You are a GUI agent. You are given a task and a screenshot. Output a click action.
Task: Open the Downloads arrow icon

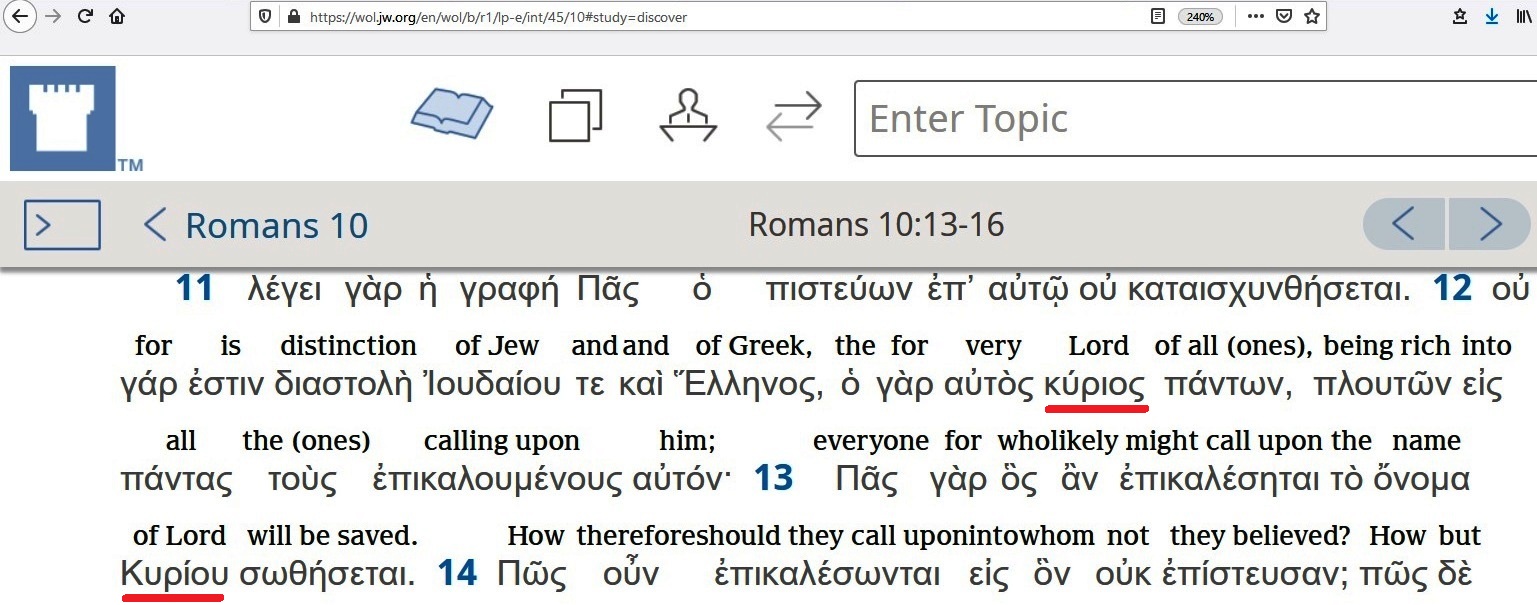[x=1491, y=17]
